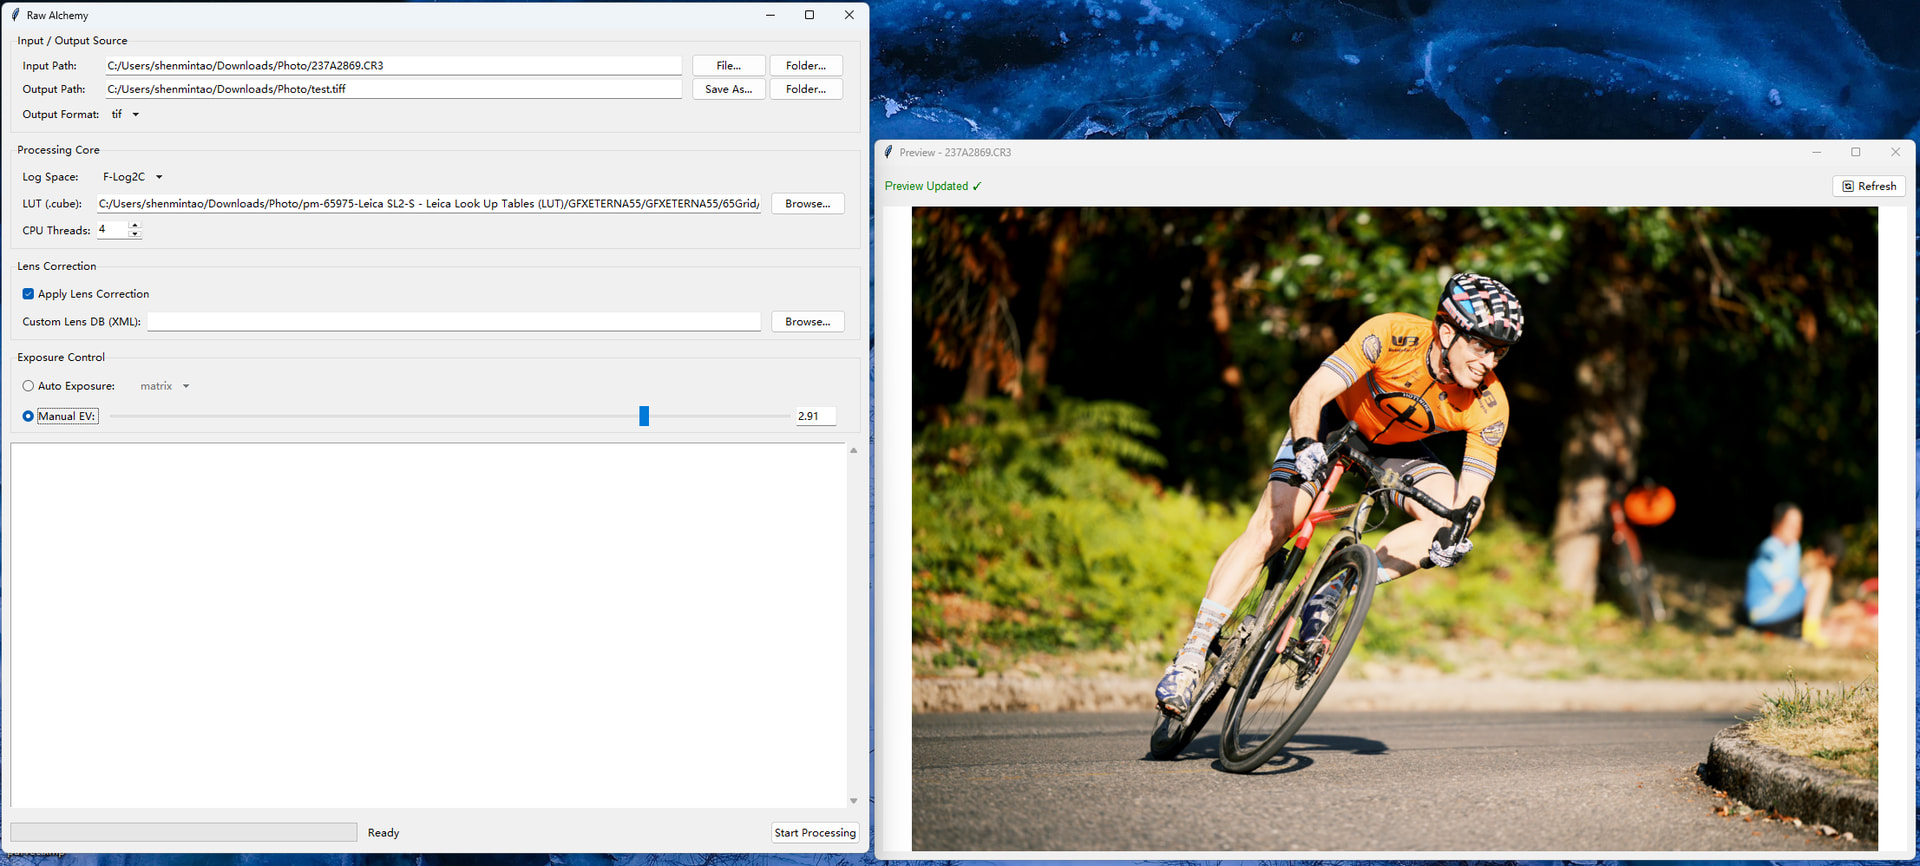
Task: Minimize the Raw Alchemy window
Action: click(770, 15)
